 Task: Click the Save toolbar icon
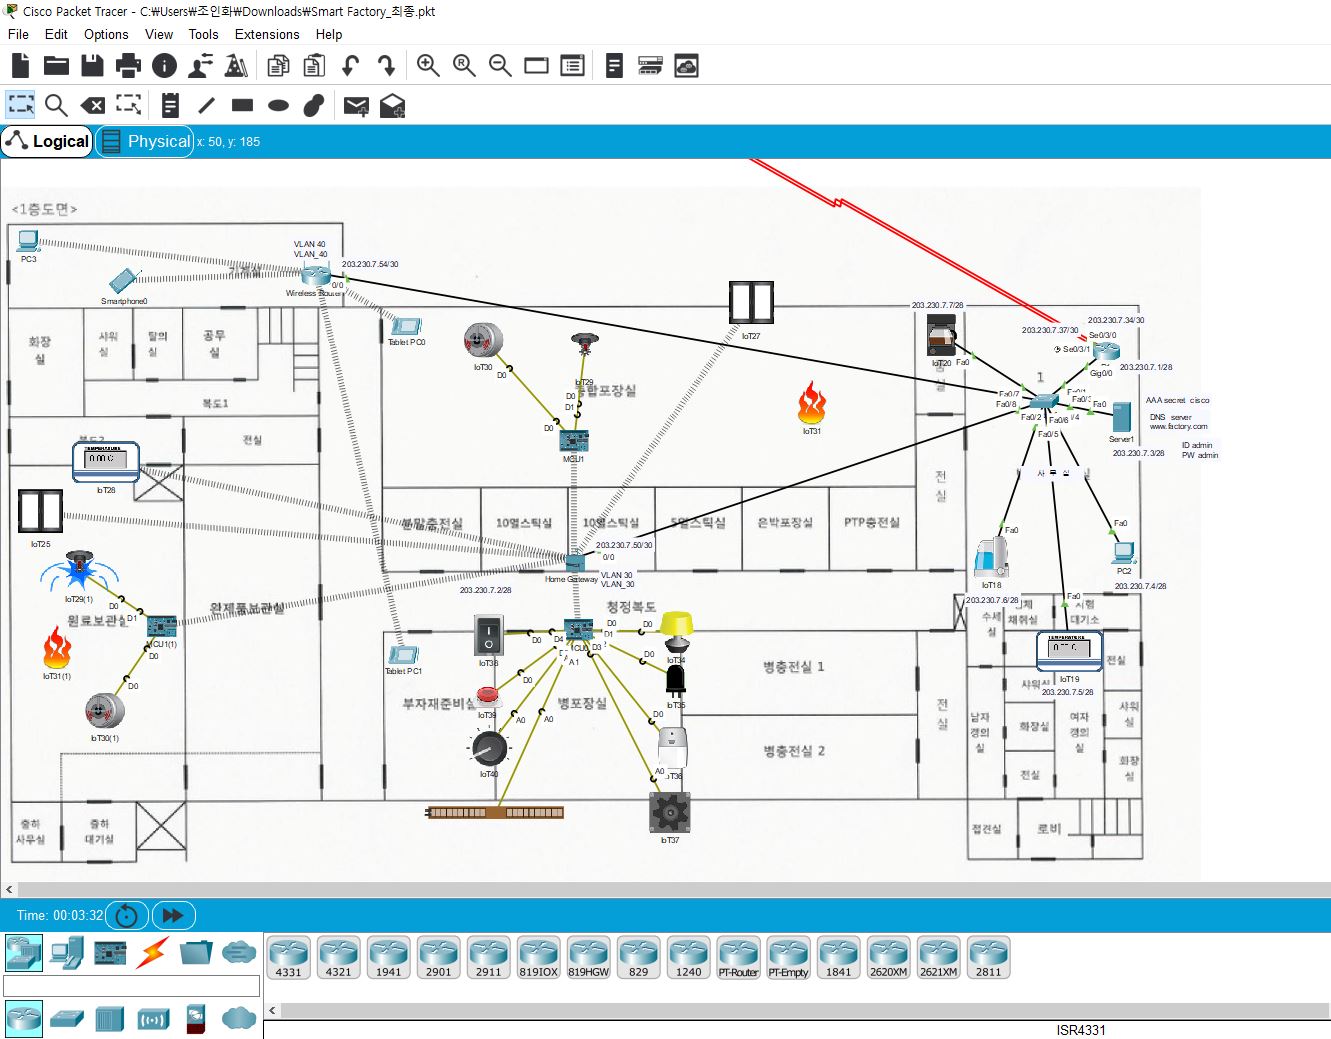pyautogui.click(x=92, y=65)
